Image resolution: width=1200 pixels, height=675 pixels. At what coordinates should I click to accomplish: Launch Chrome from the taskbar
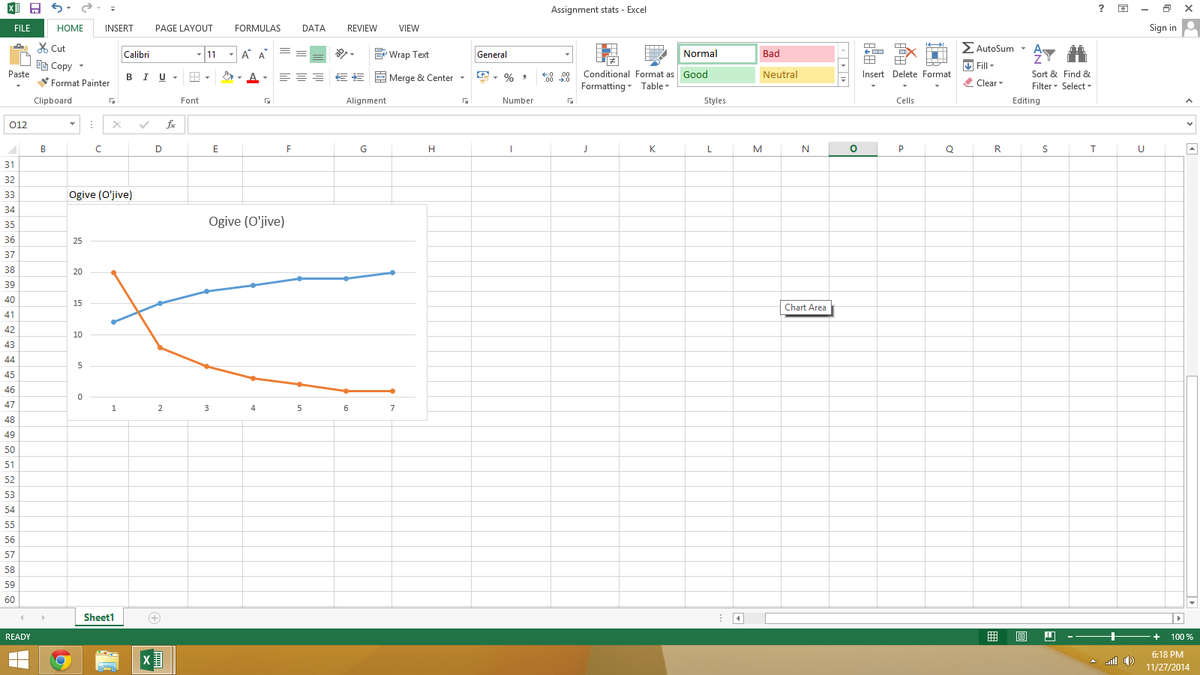[x=61, y=660]
